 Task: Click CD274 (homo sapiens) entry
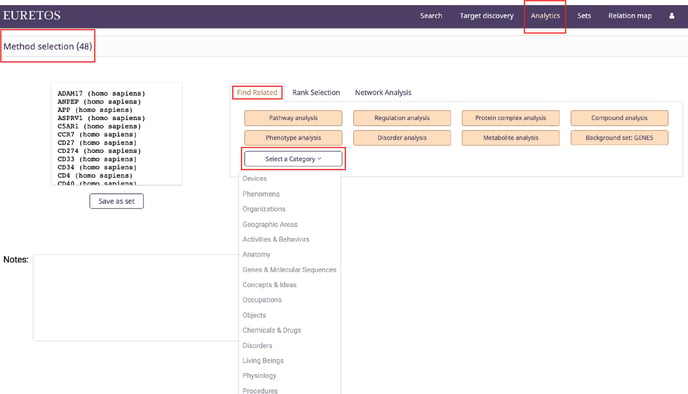[x=99, y=151]
